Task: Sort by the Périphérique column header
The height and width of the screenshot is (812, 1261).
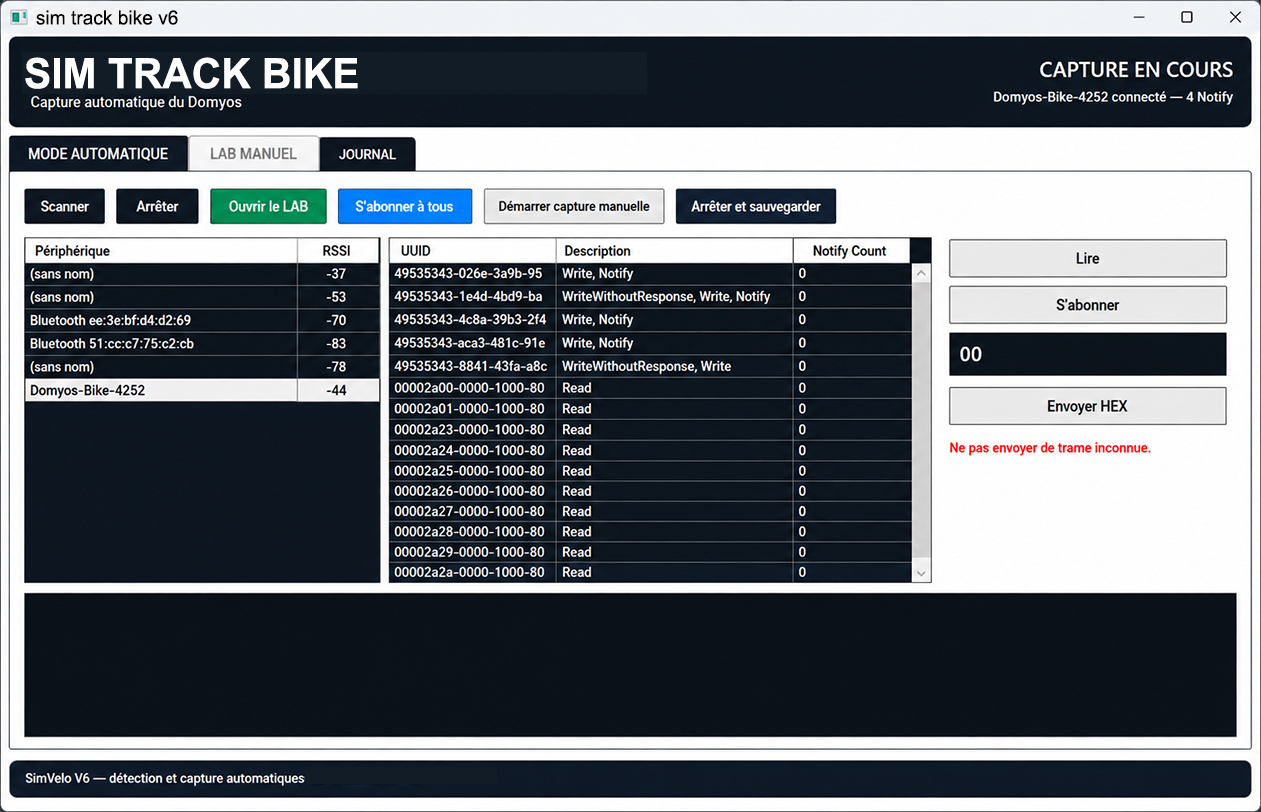Action: [x=161, y=250]
